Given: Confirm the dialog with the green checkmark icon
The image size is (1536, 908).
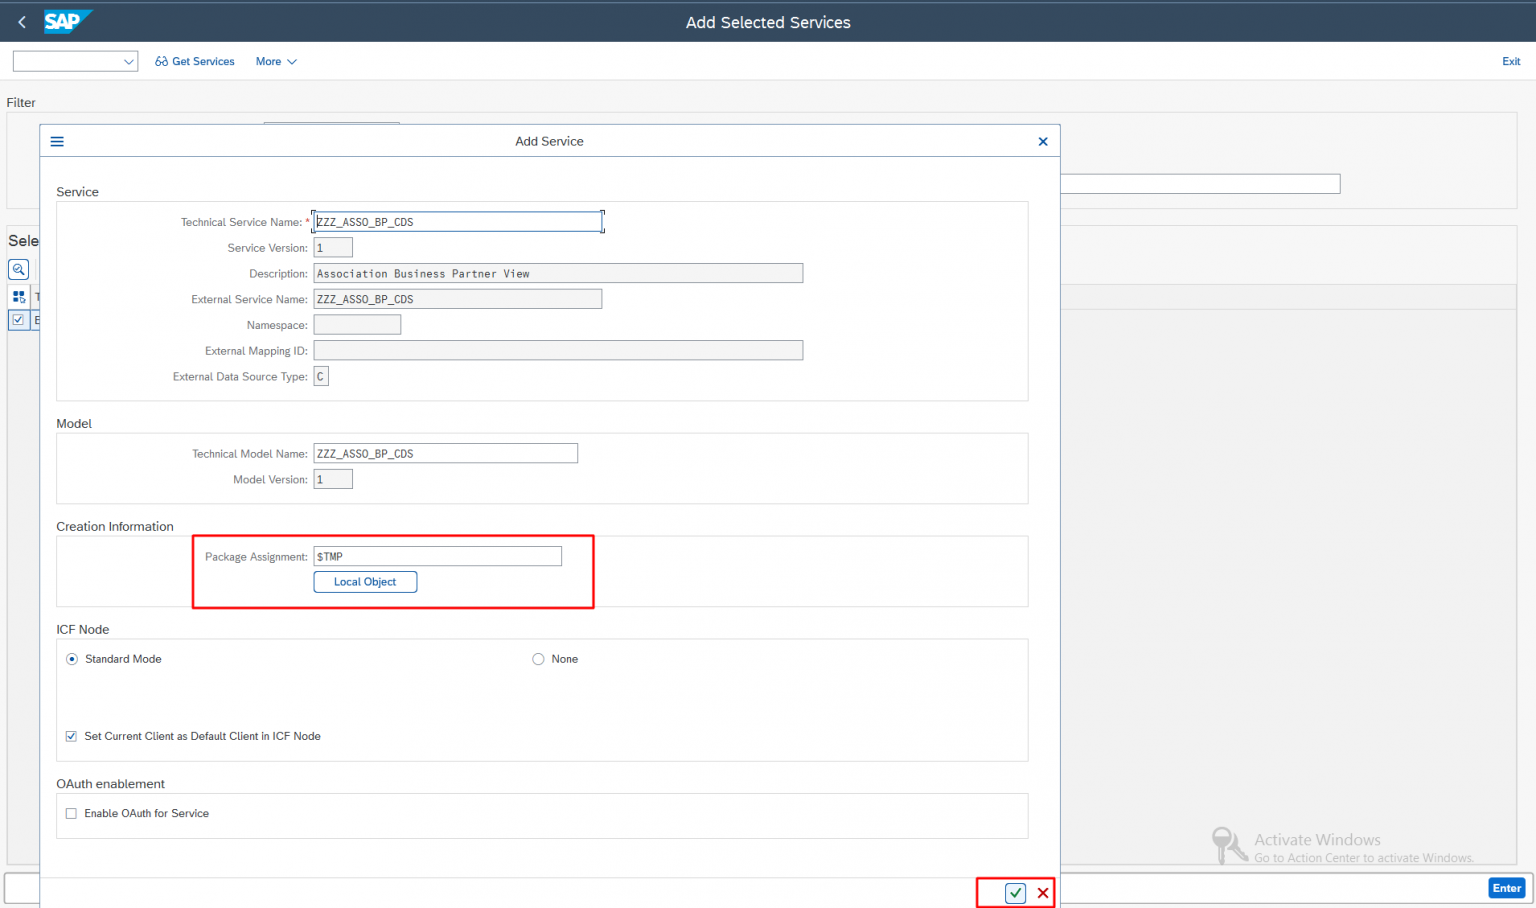Looking at the screenshot, I should [1015, 892].
